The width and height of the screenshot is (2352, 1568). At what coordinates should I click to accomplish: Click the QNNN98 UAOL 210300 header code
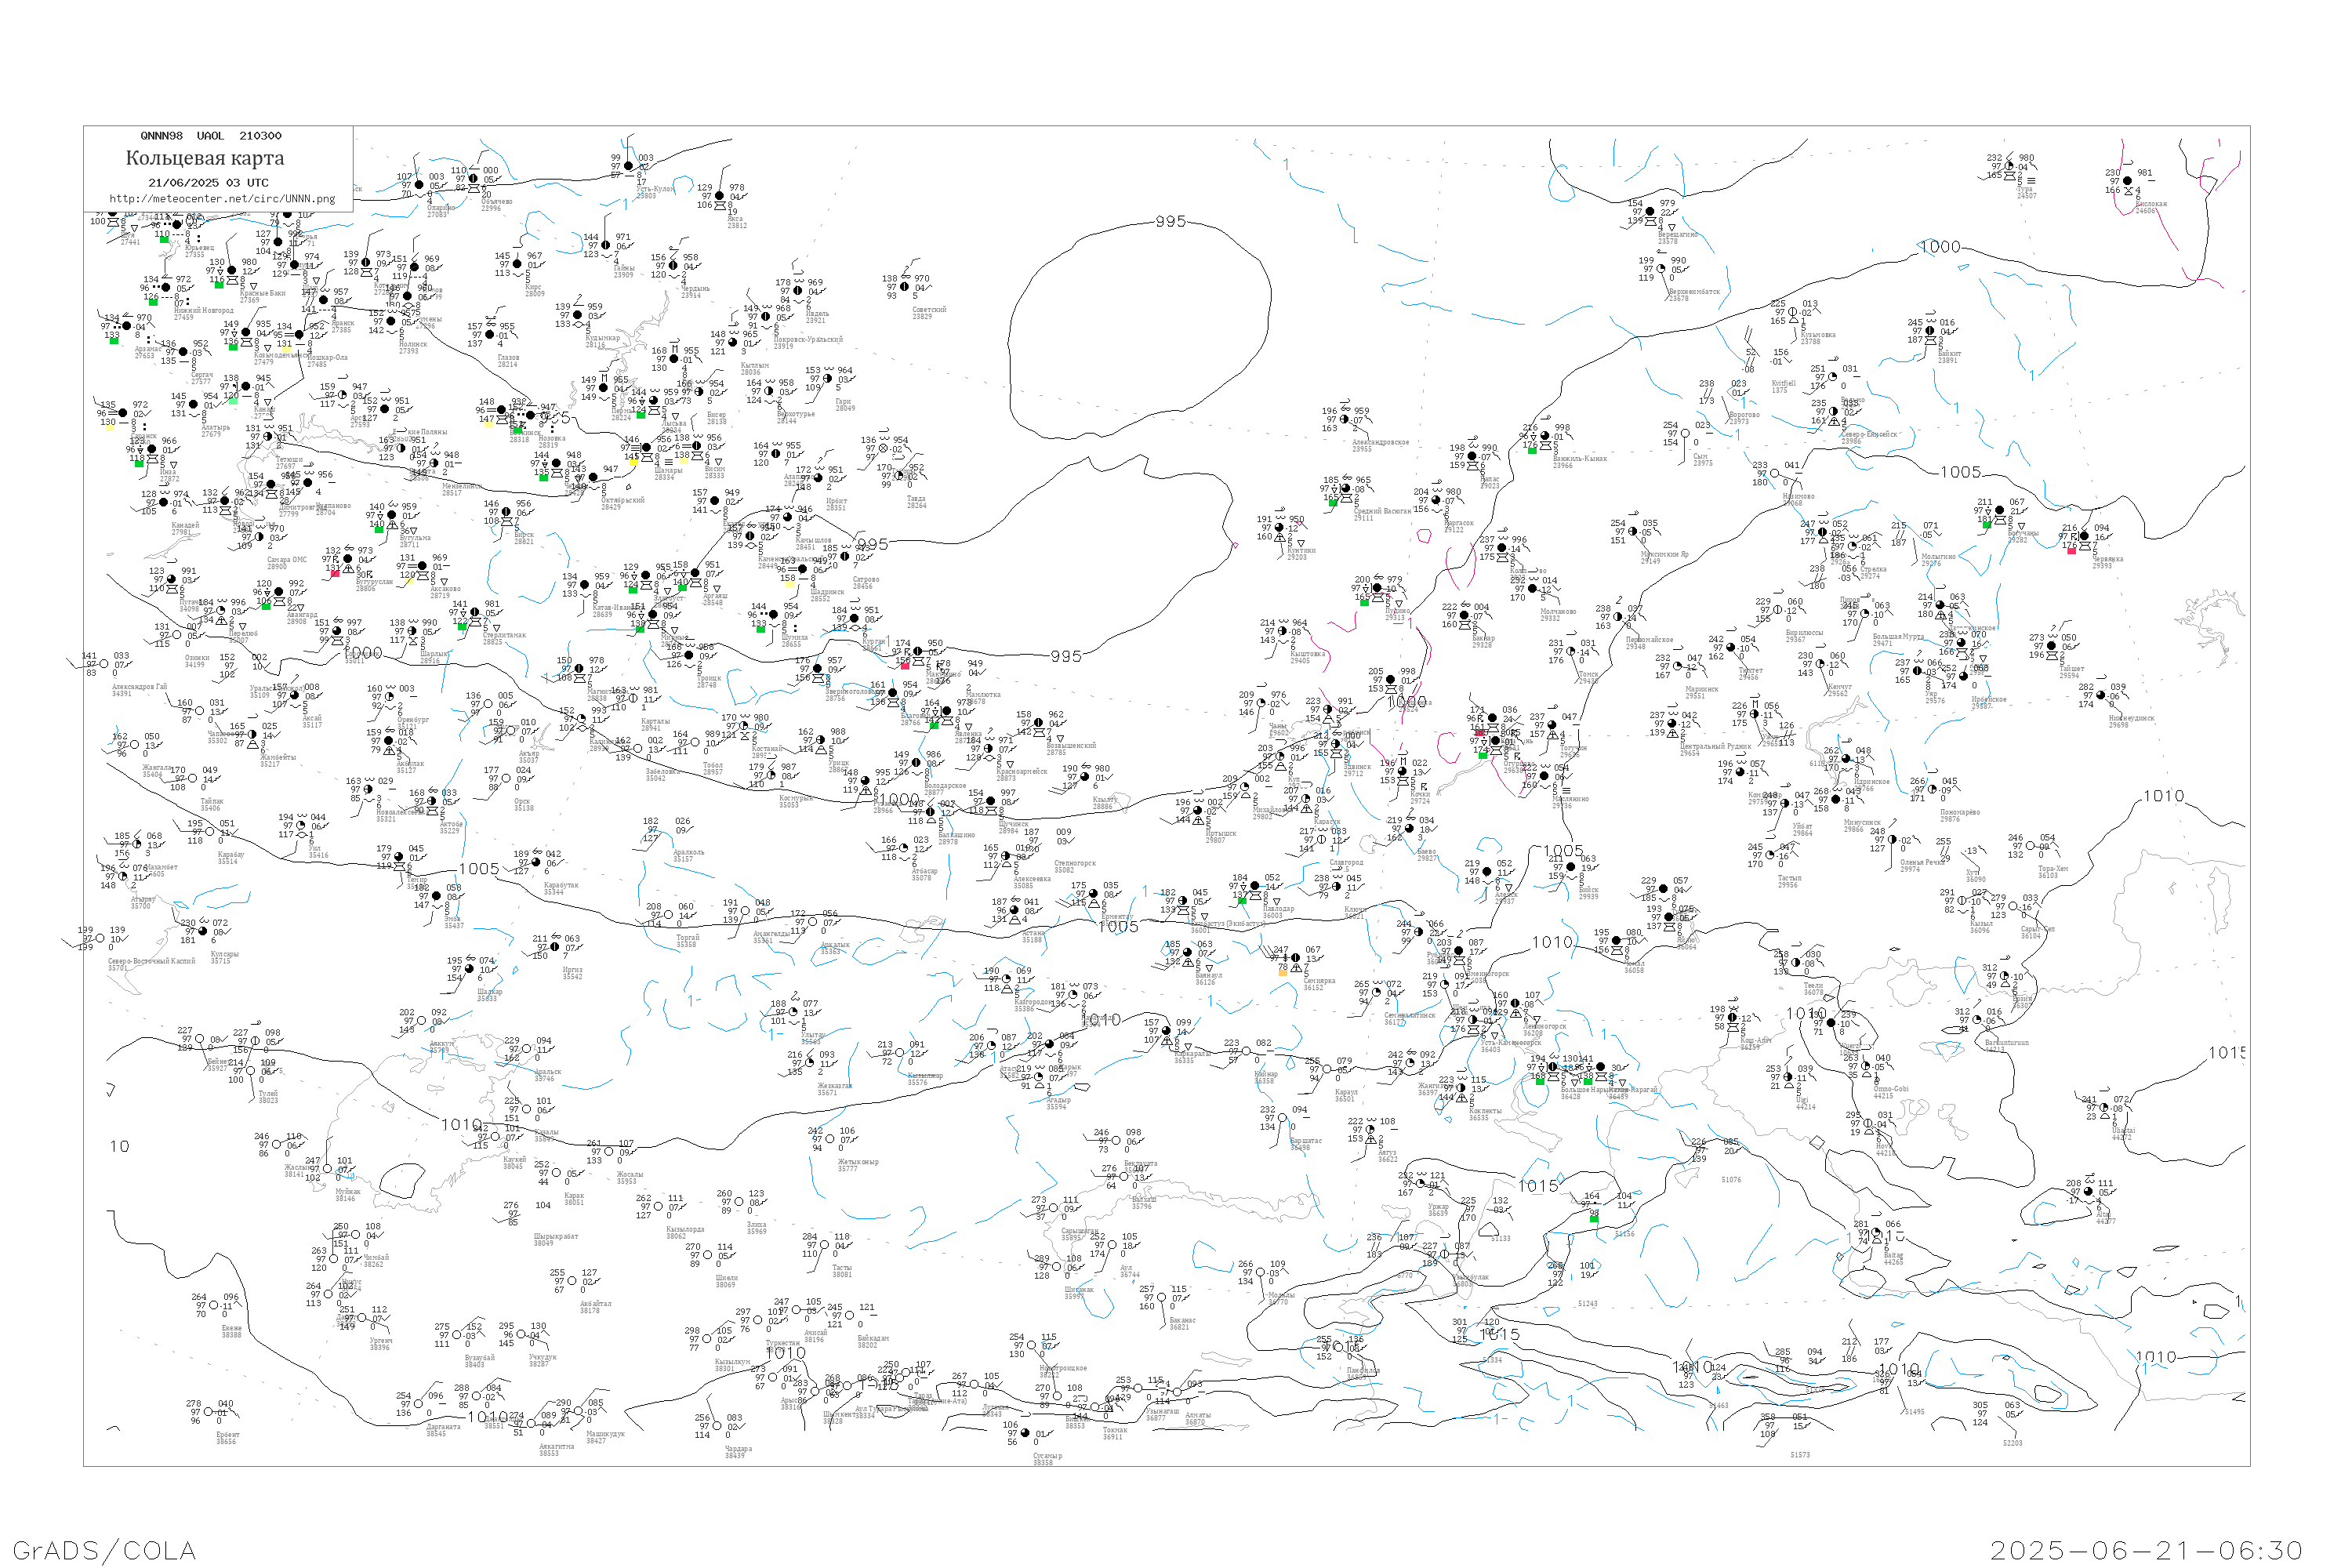(x=211, y=136)
